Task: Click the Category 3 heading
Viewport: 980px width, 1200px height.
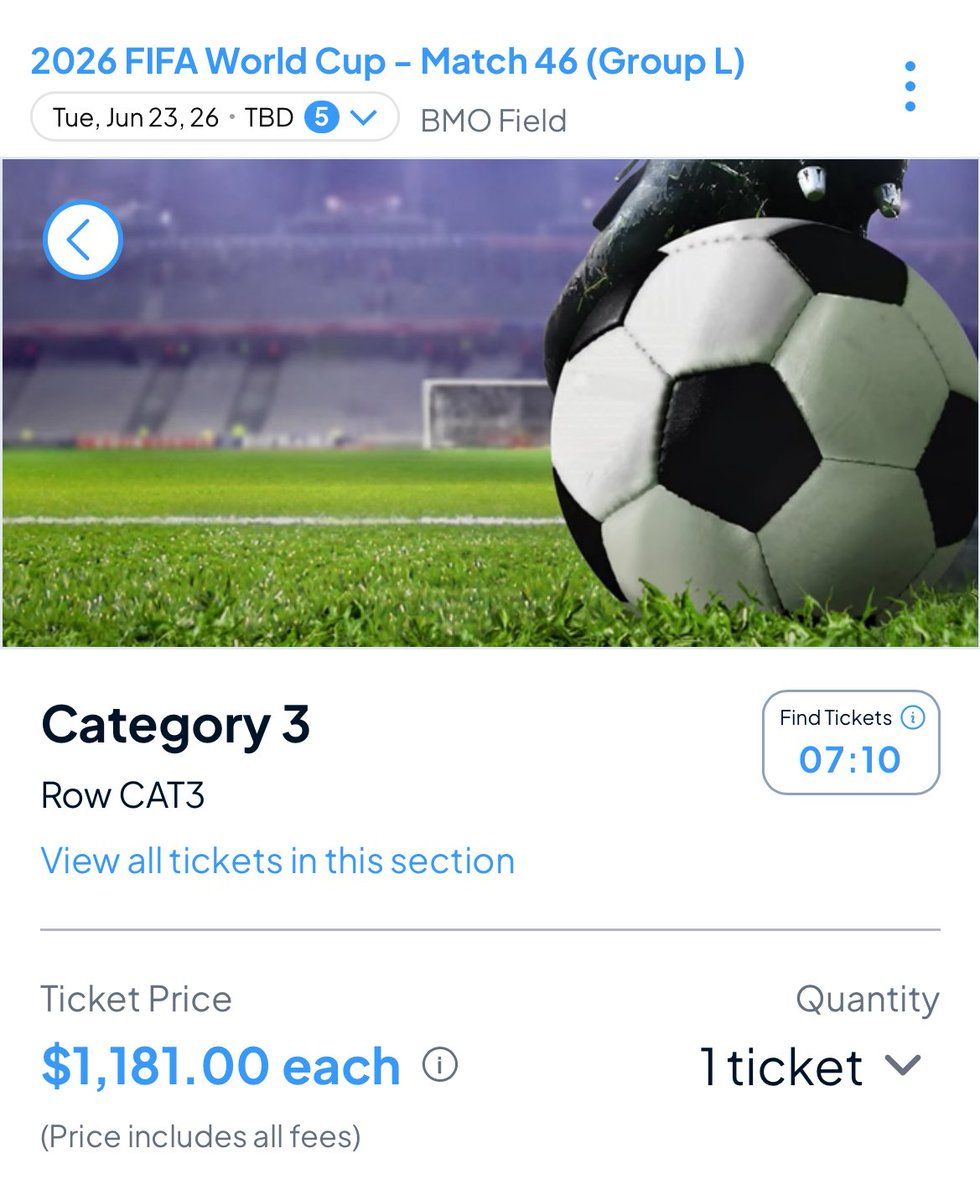Action: pyautogui.click(x=175, y=725)
